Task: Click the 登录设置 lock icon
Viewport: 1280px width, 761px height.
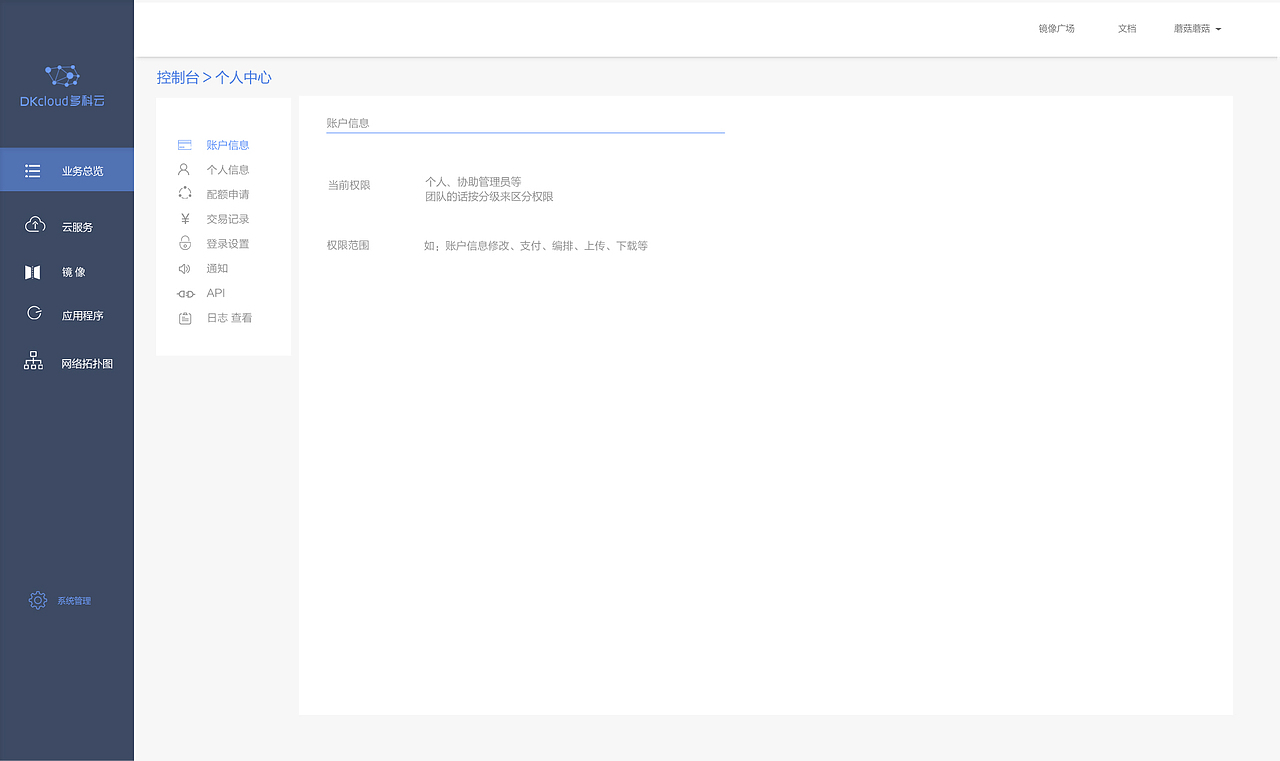Action: click(x=185, y=243)
